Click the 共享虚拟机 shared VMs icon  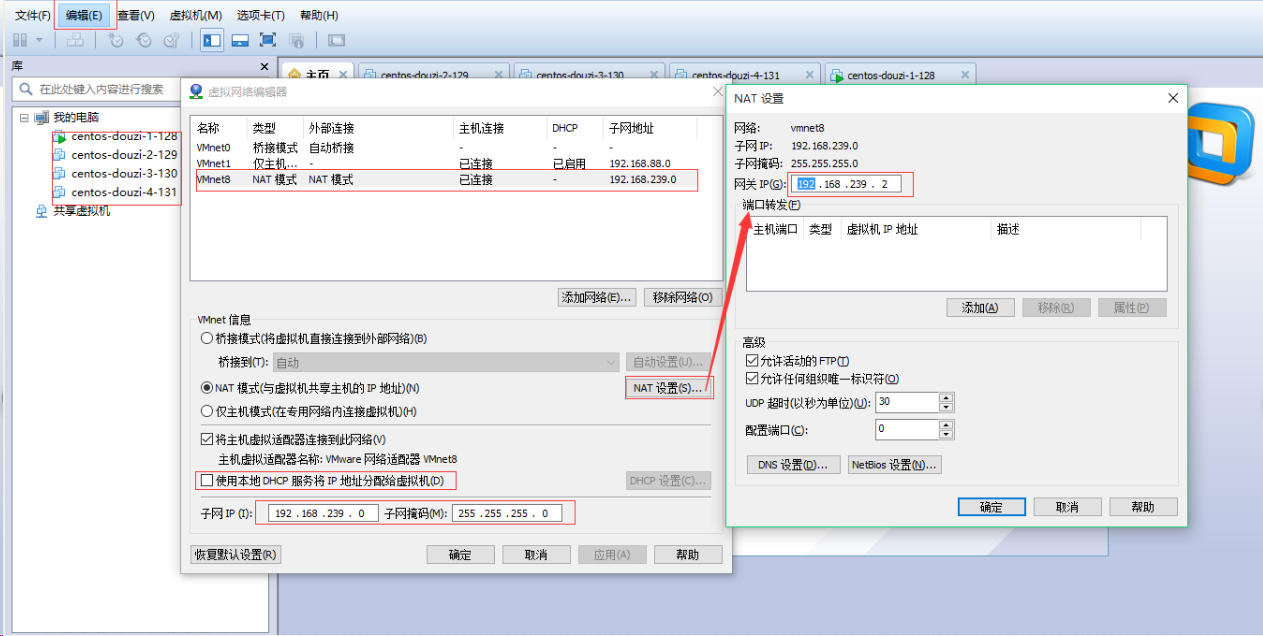pos(41,211)
